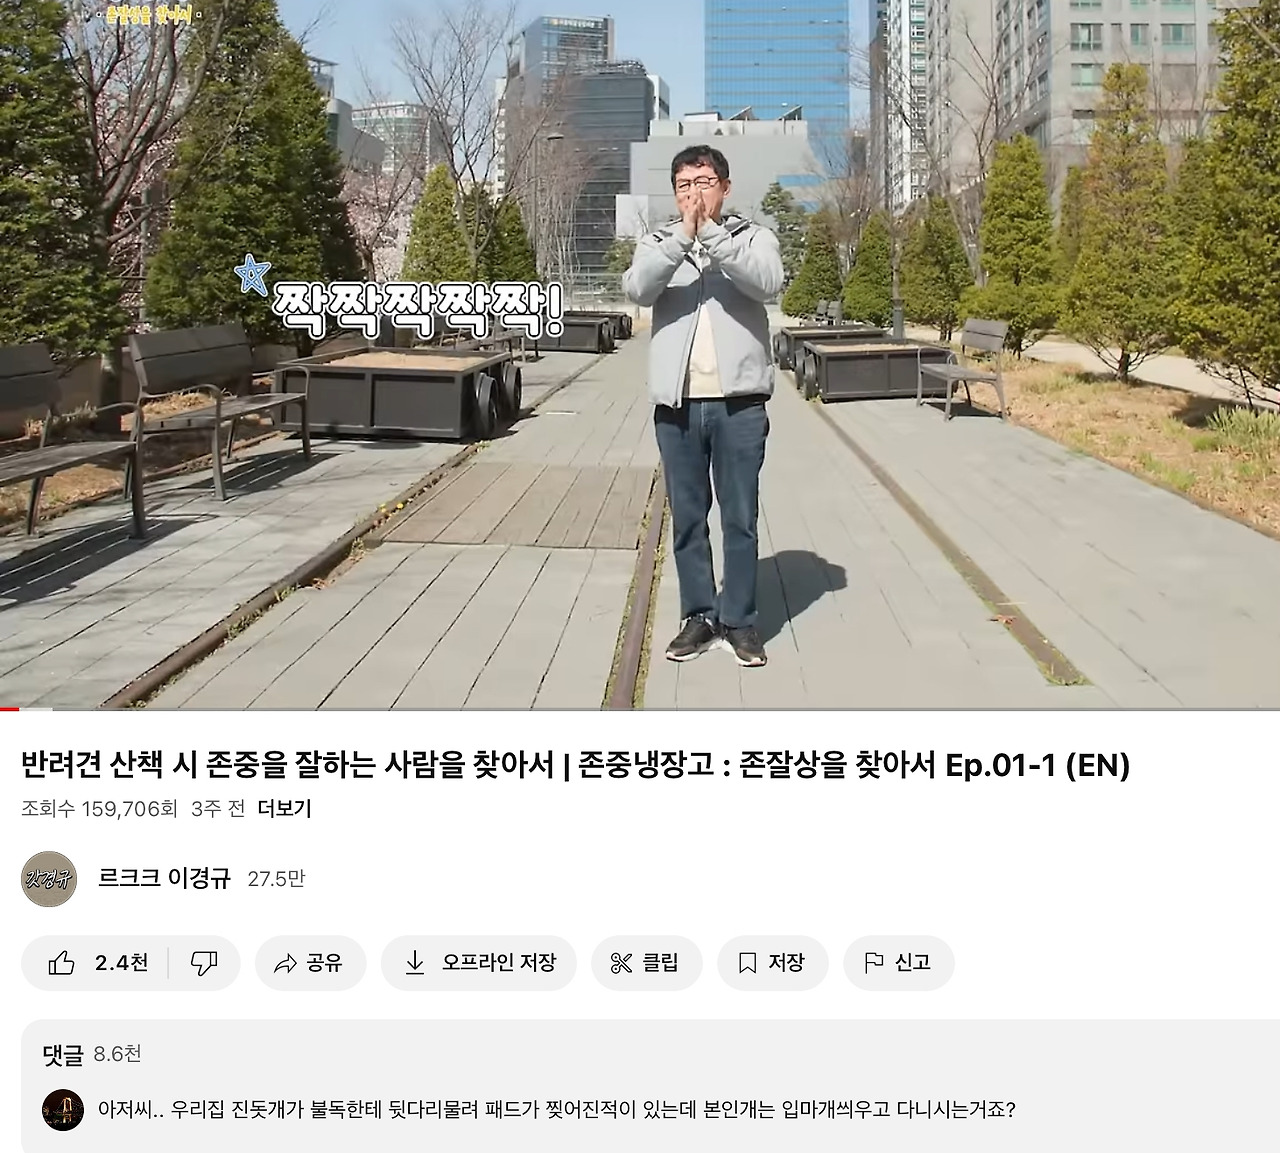Open the 르크크 이경규 channel avatar
1280x1153 pixels.
[49, 879]
